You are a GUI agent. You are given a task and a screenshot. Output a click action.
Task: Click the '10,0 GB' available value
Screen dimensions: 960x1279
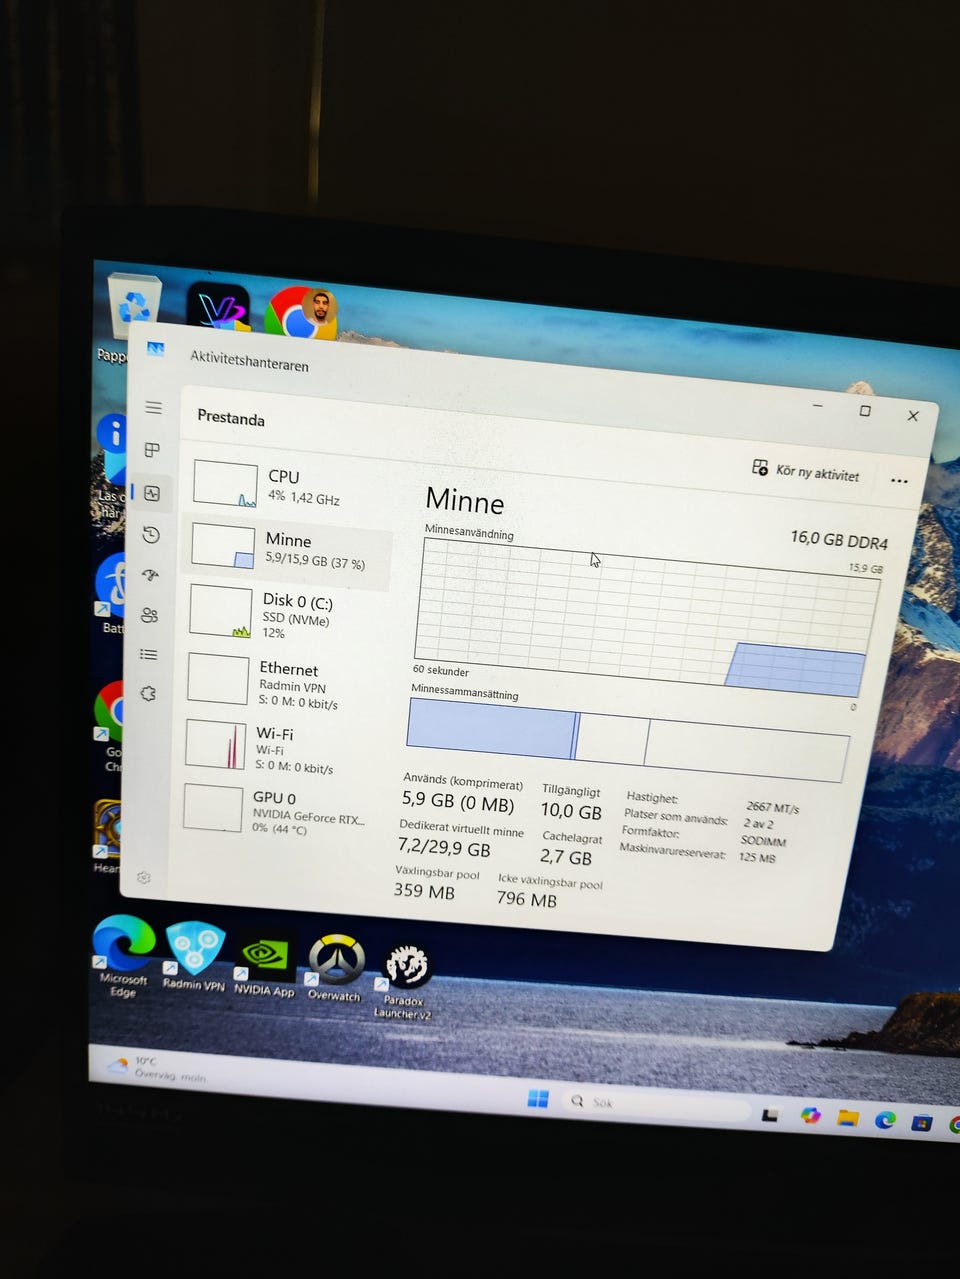coord(571,811)
